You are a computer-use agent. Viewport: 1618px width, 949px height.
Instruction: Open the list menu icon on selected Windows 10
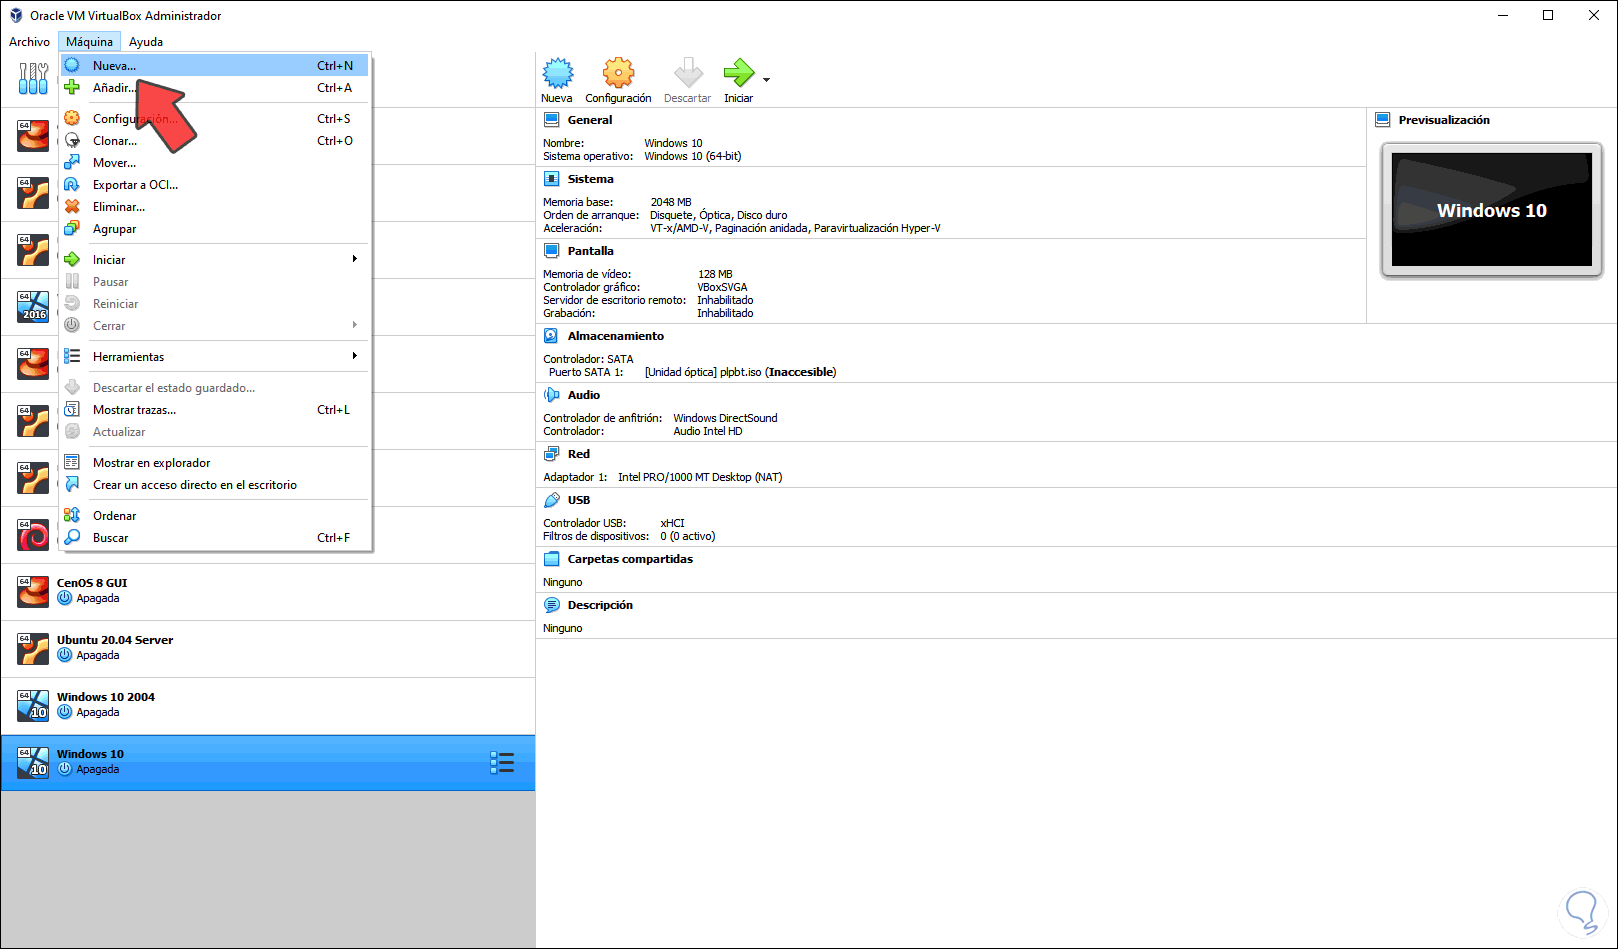click(502, 763)
